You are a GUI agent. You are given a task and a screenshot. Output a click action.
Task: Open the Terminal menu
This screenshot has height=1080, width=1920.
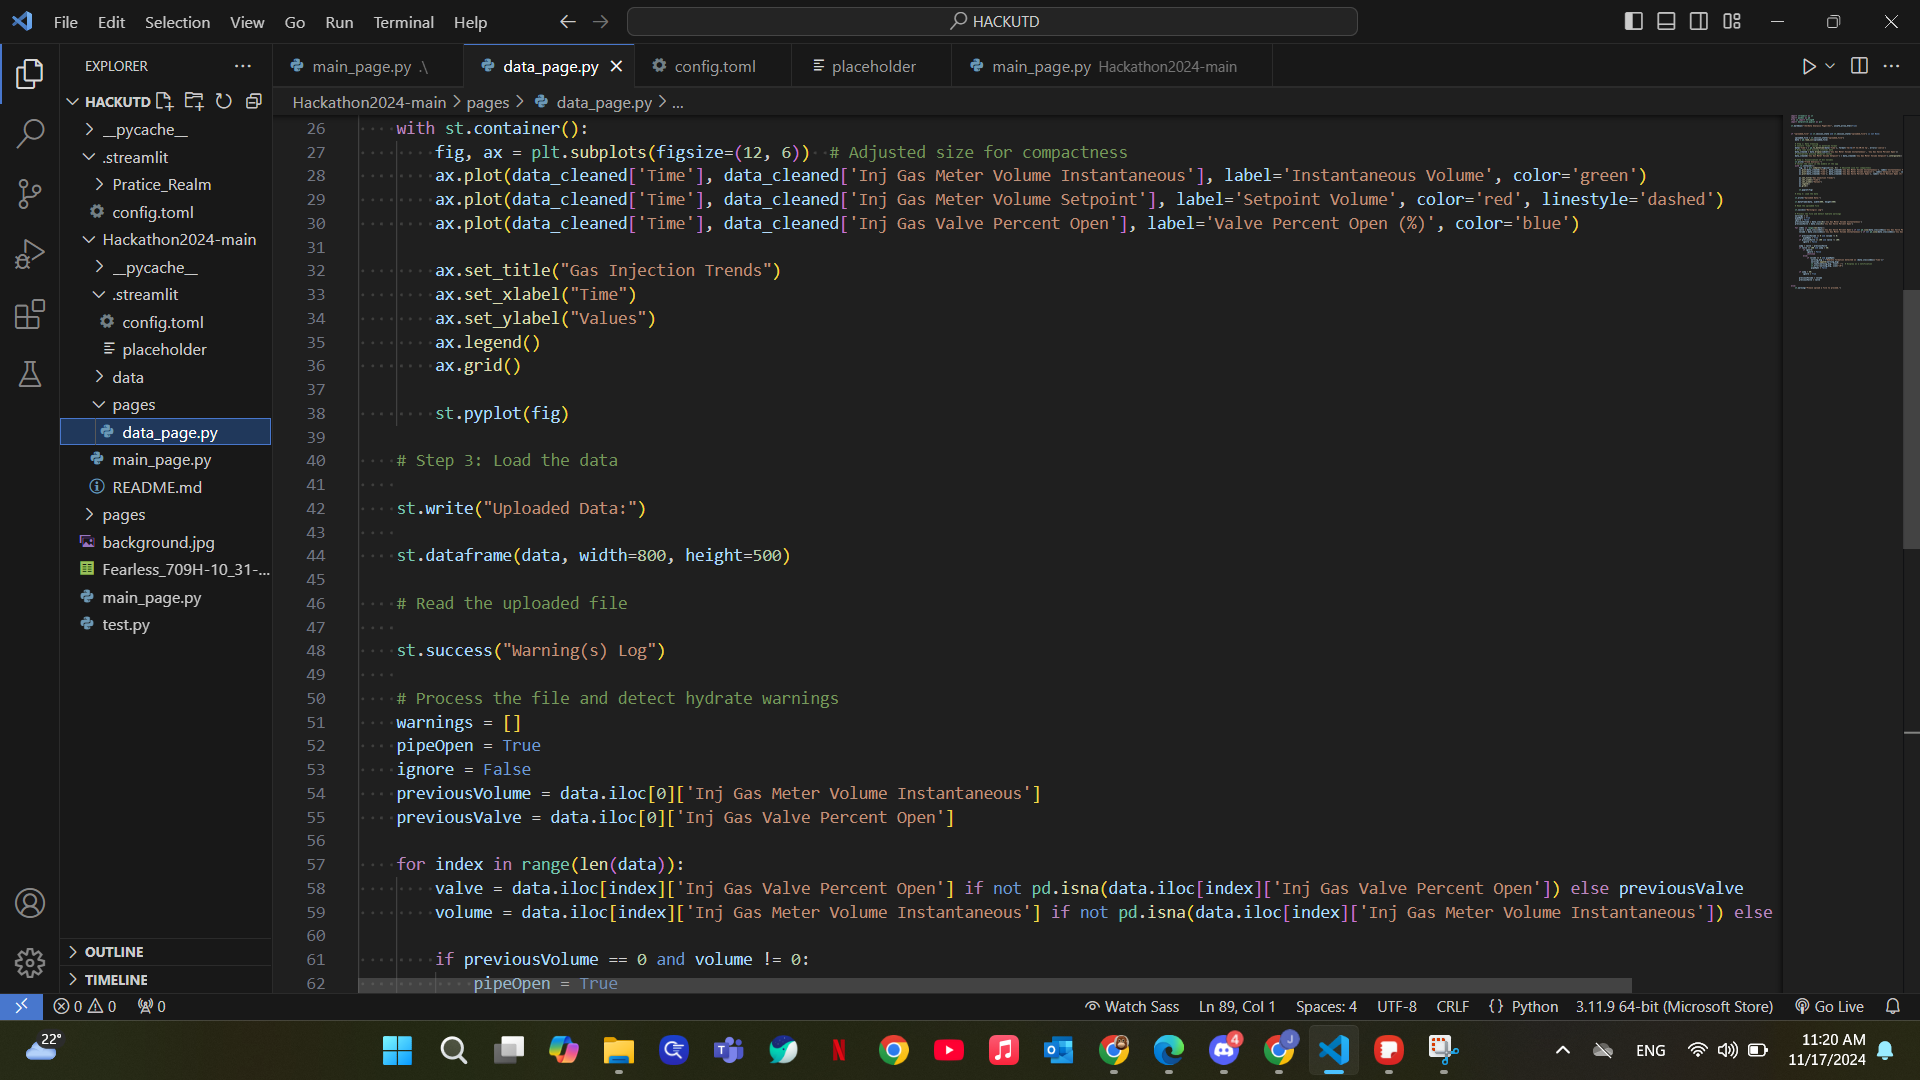(x=403, y=22)
